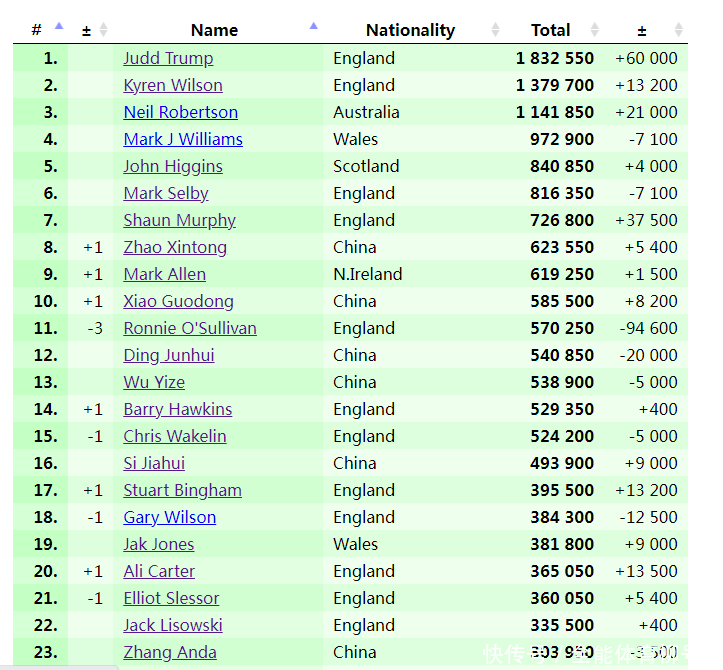Open Jack Lisowski's player page
723x670 pixels.
173,625
